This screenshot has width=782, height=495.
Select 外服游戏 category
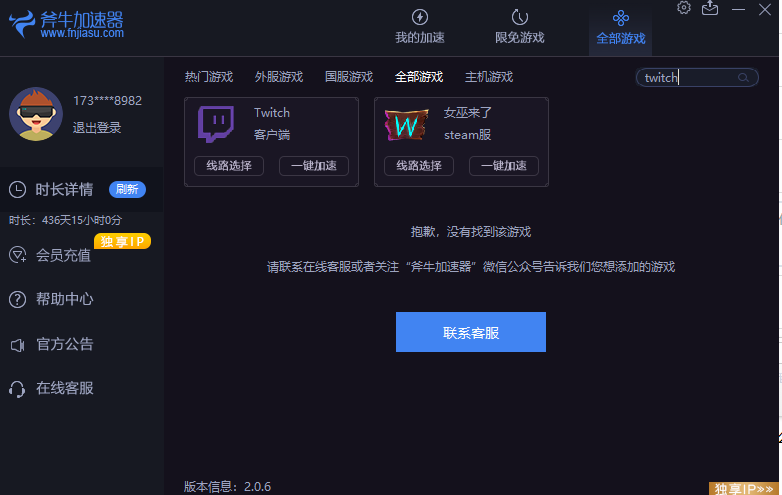279,77
